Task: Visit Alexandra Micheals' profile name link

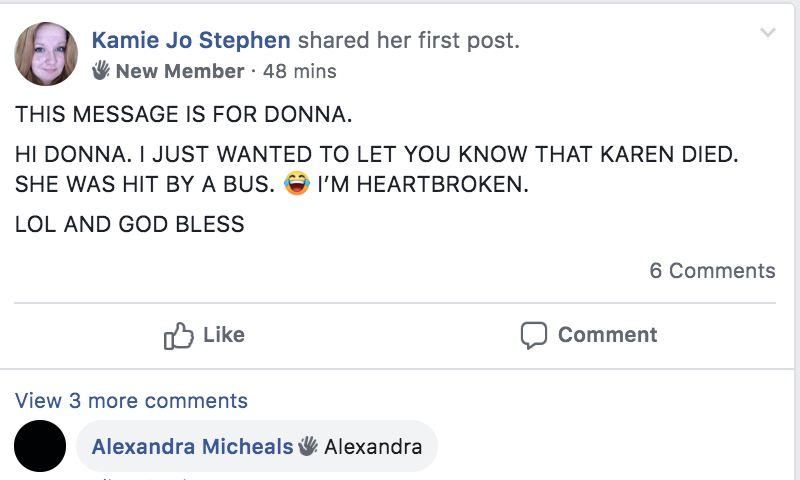Action: pyautogui.click(x=192, y=446)
